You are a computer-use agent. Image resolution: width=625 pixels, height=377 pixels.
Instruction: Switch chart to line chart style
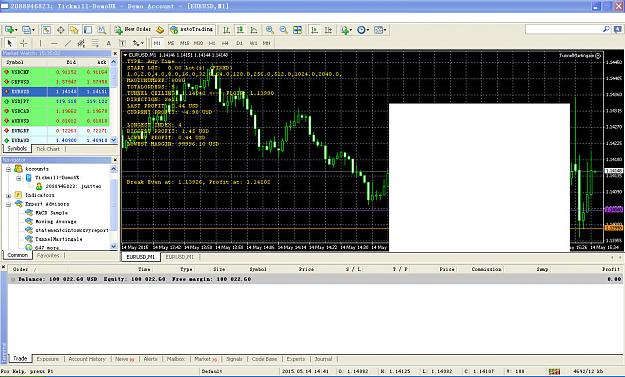coord(254,30)
